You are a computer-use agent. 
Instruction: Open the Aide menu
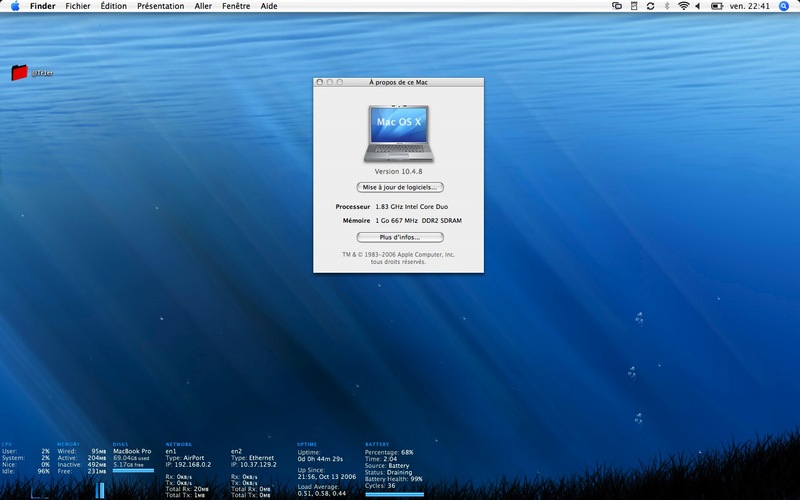point(269,6)
